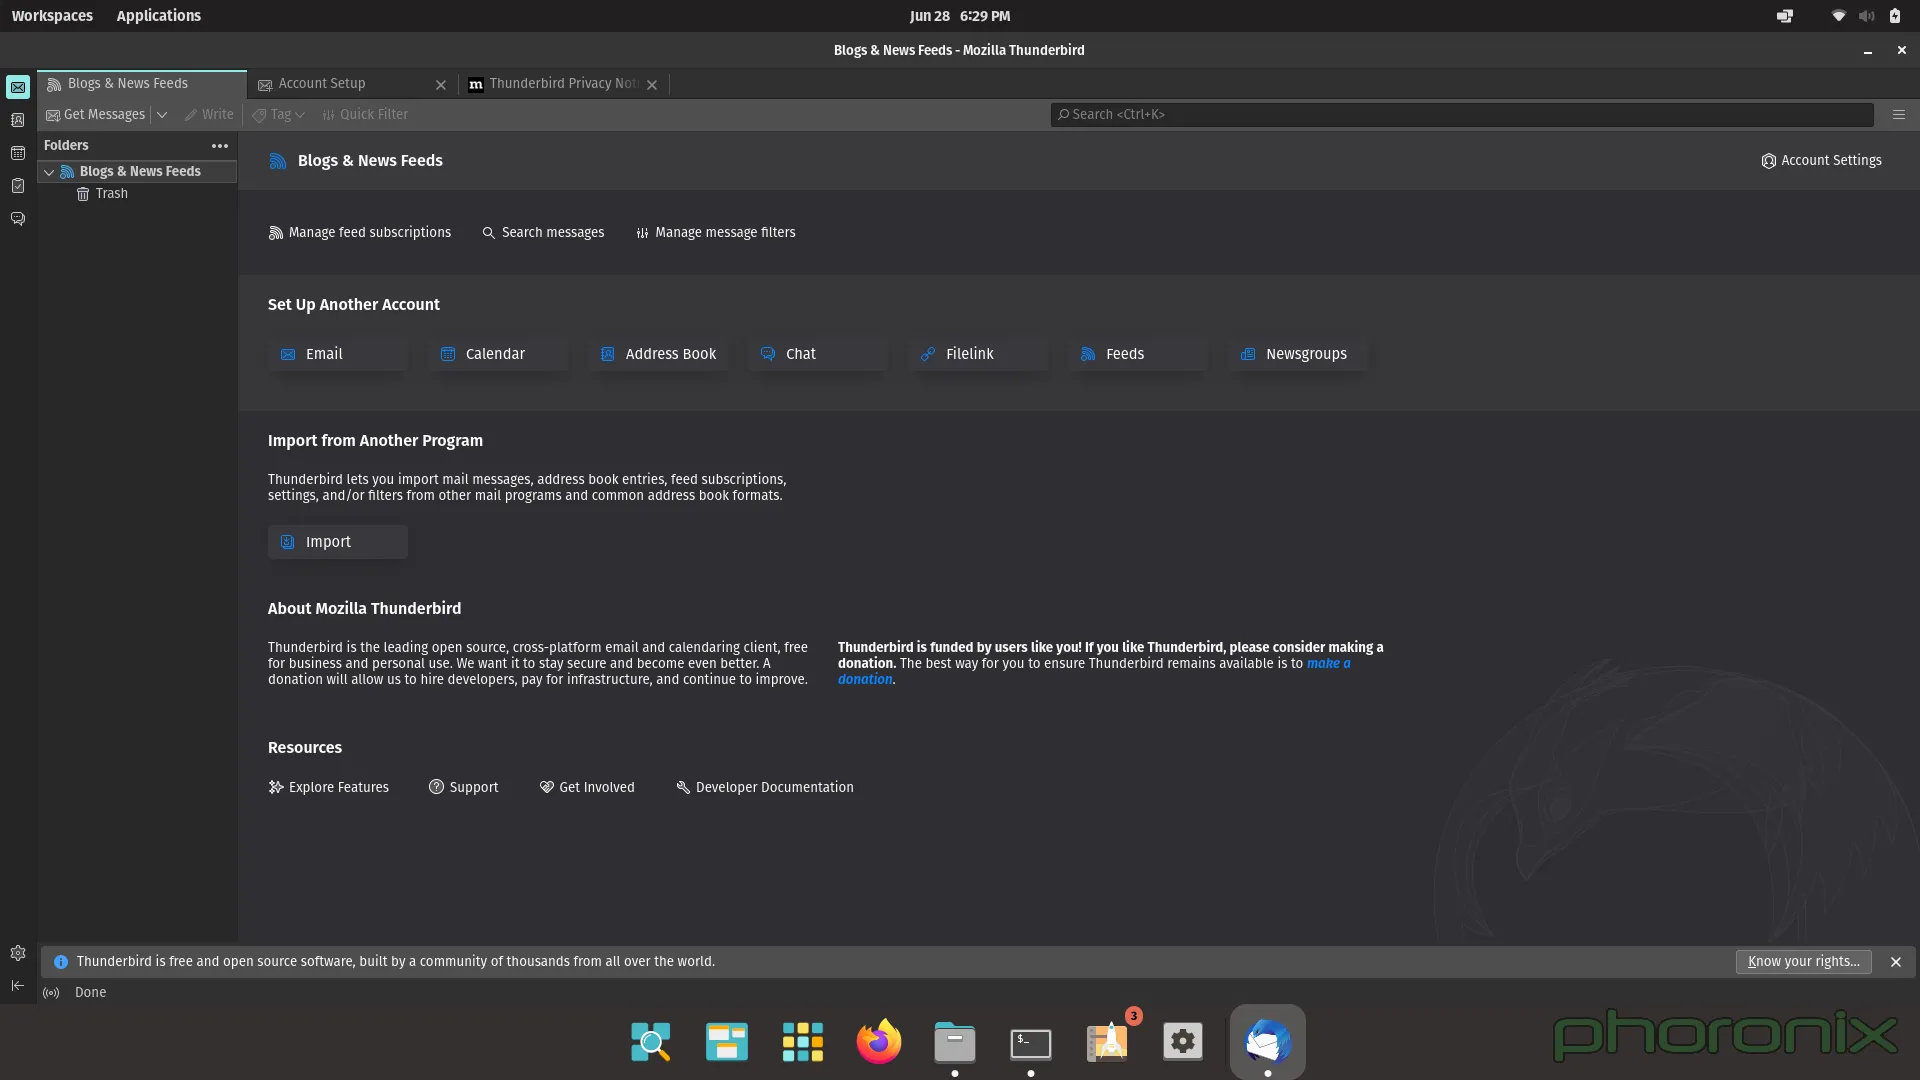1920x1080 pixels.
Task: Switch to Blogs & News Feeds tab
Action: tap(142, 84)
